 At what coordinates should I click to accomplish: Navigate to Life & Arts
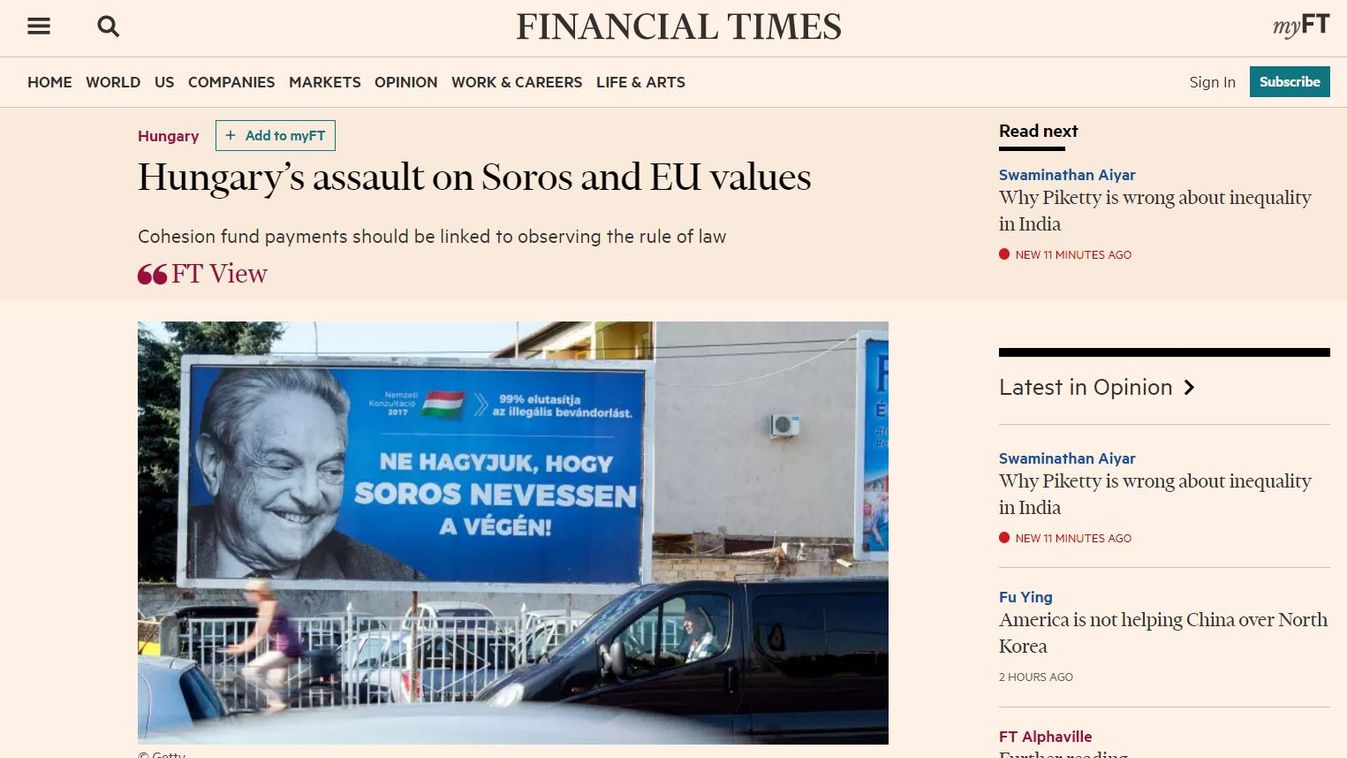(640, 82)
